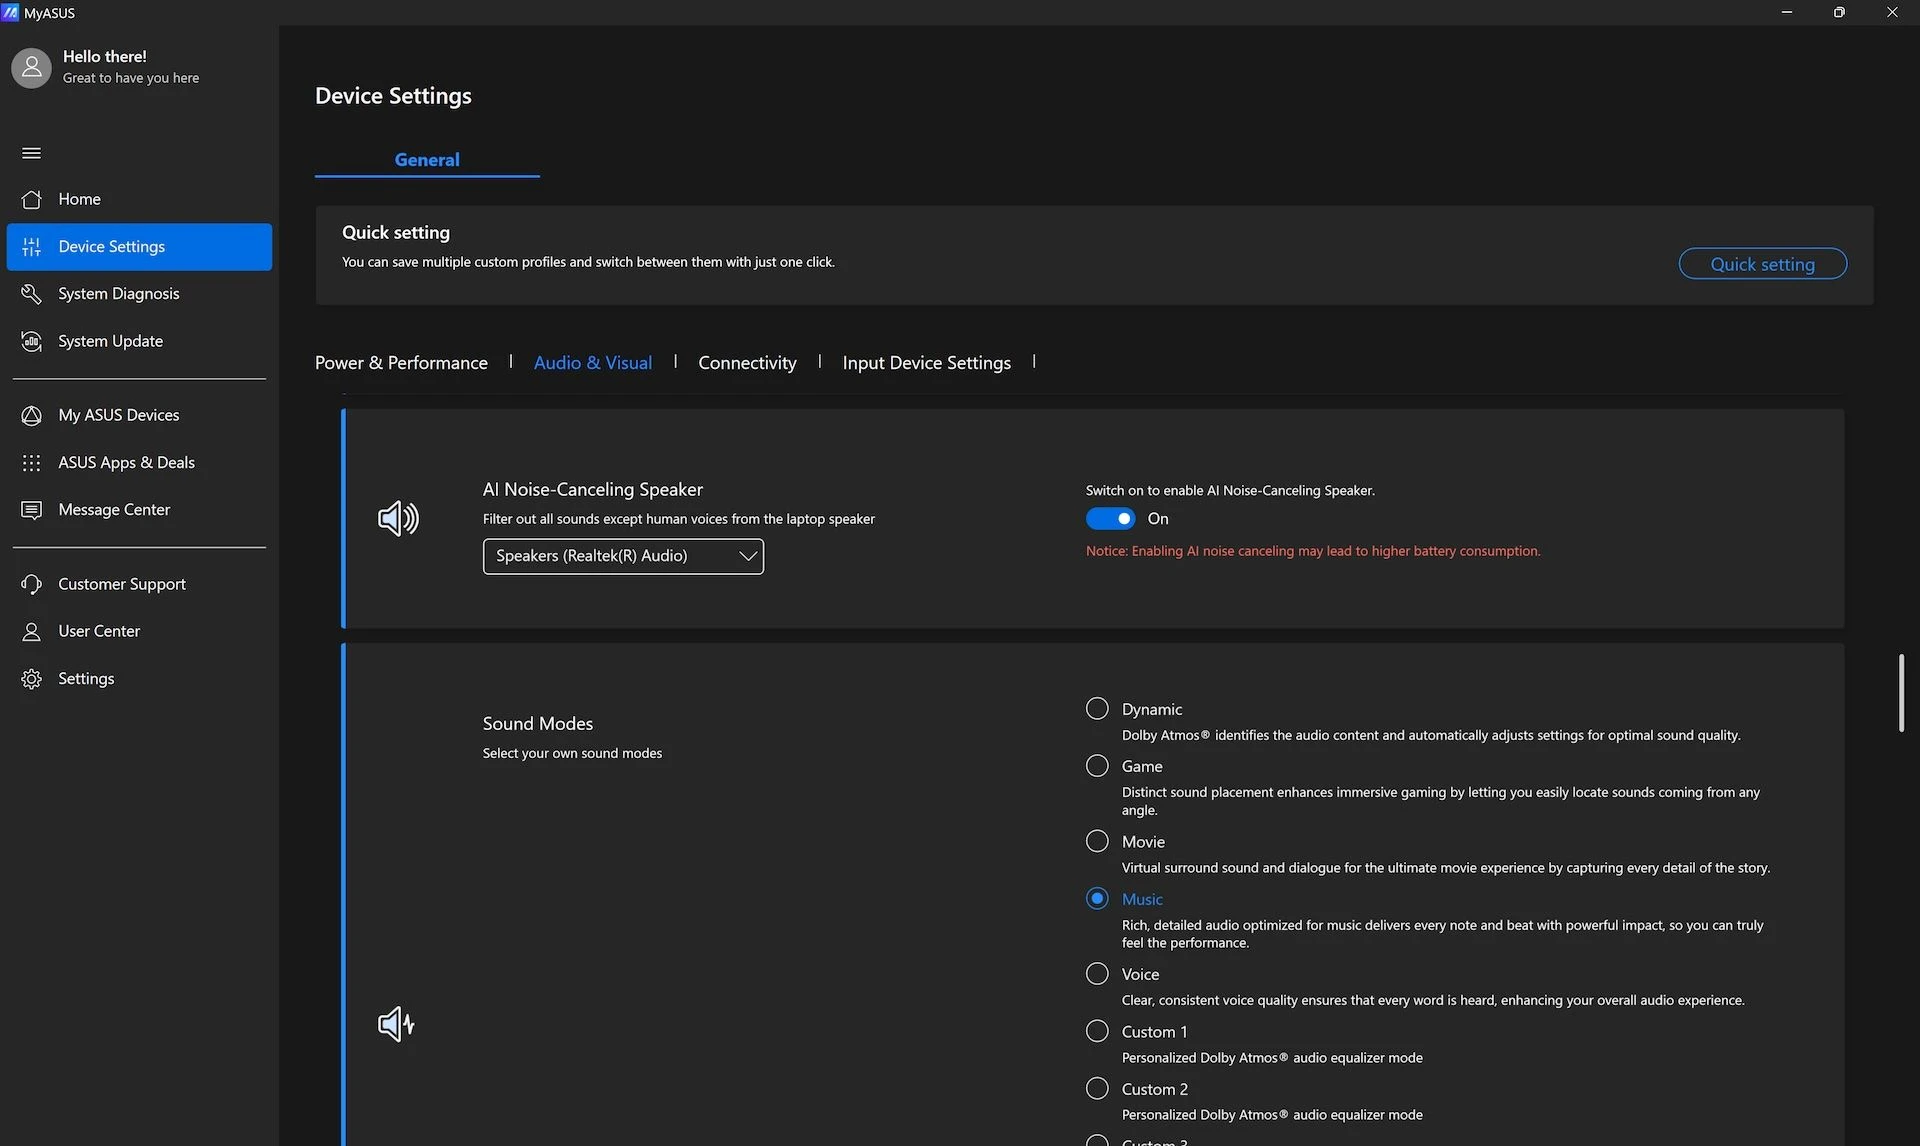The height and width of the screenshot is (1146, 1920).
Task: Open System Diagnosis page
Action: (139, 294)
